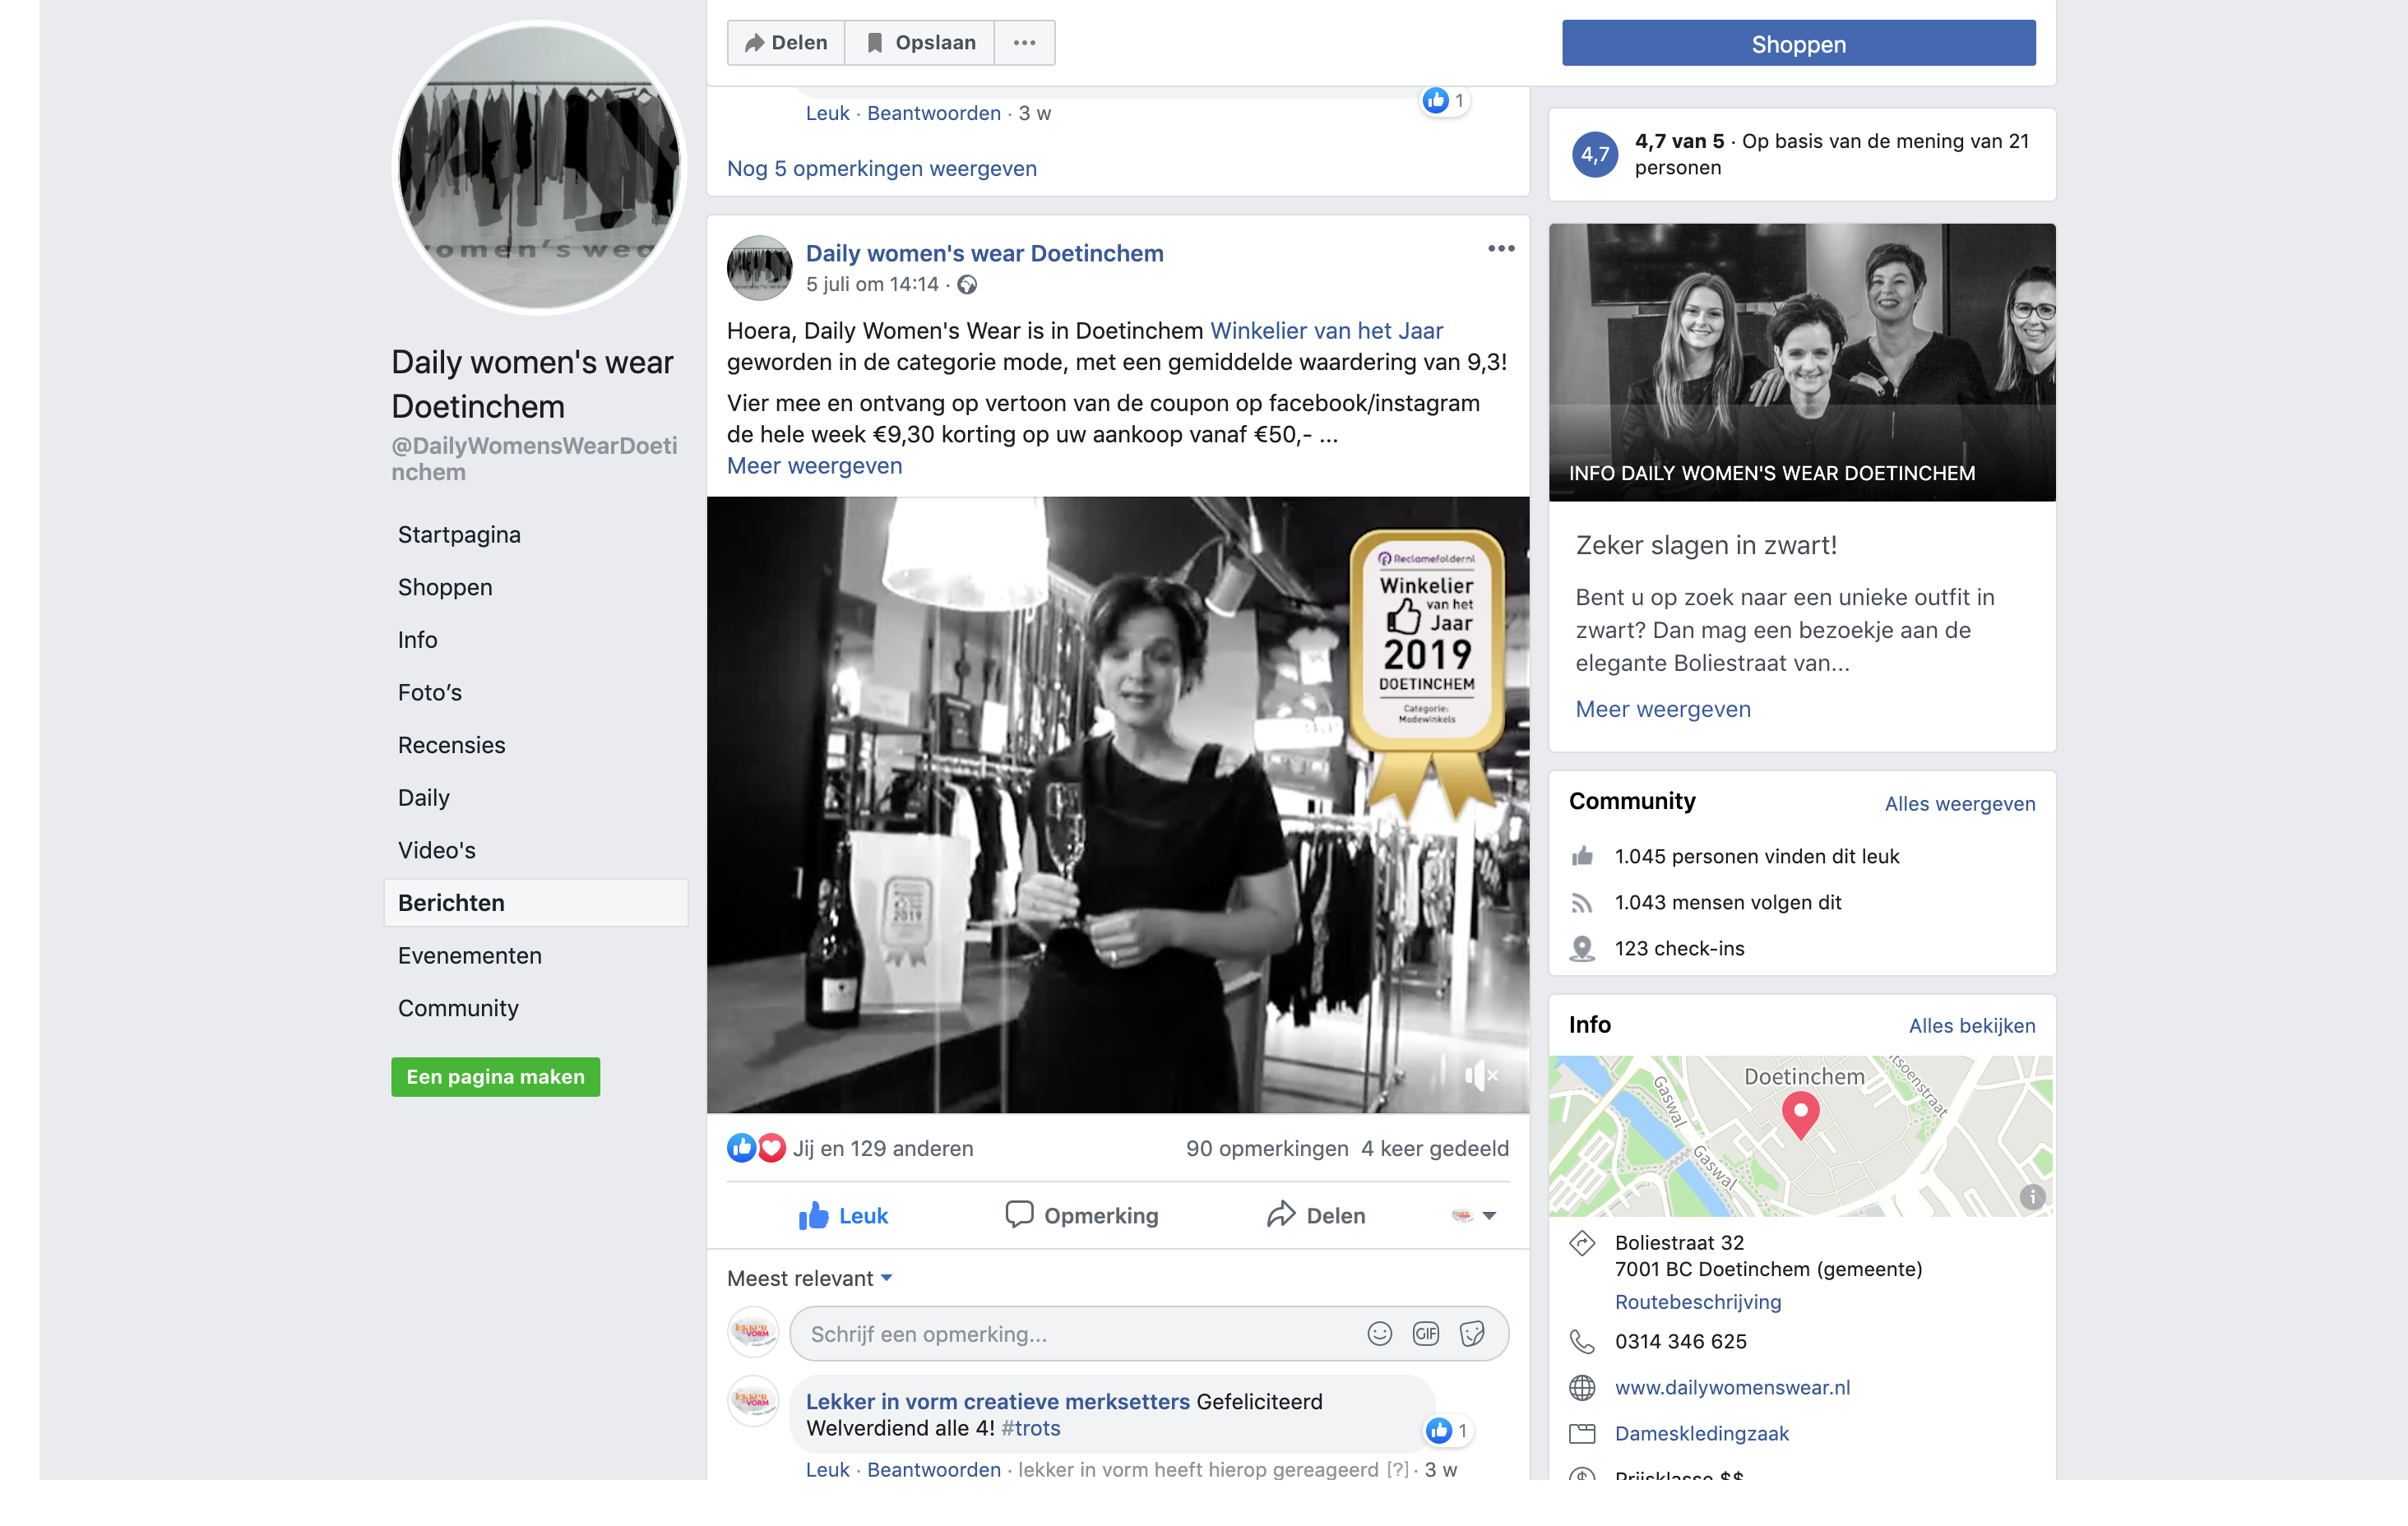Click the Delen share button under the post

[1316, 1216]
